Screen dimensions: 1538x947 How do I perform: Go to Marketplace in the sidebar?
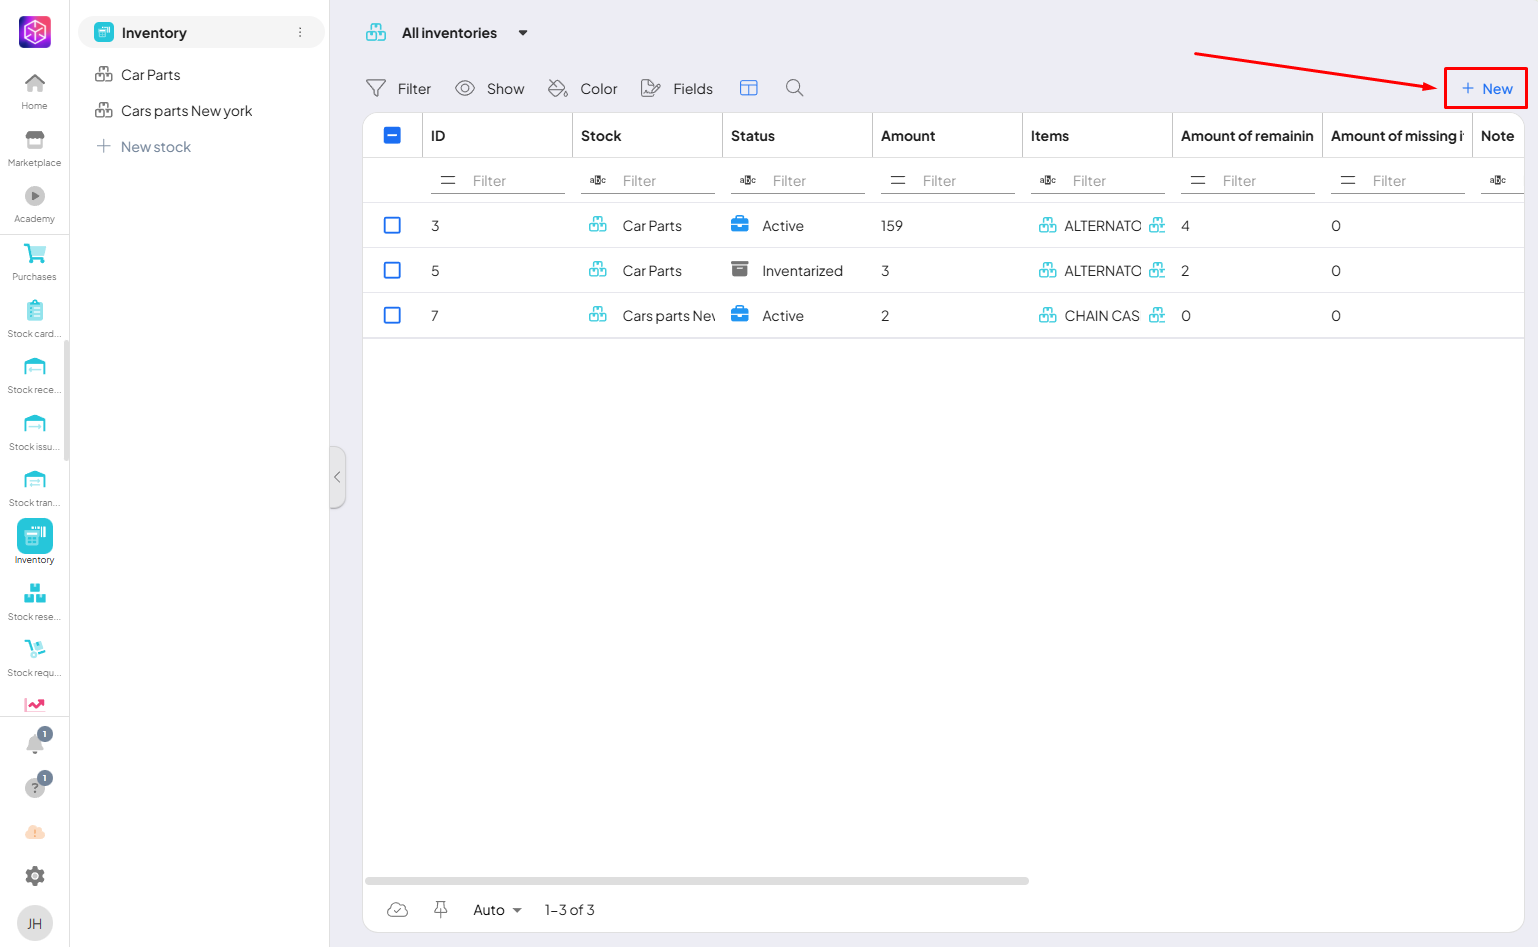click(x=35, y=147)
